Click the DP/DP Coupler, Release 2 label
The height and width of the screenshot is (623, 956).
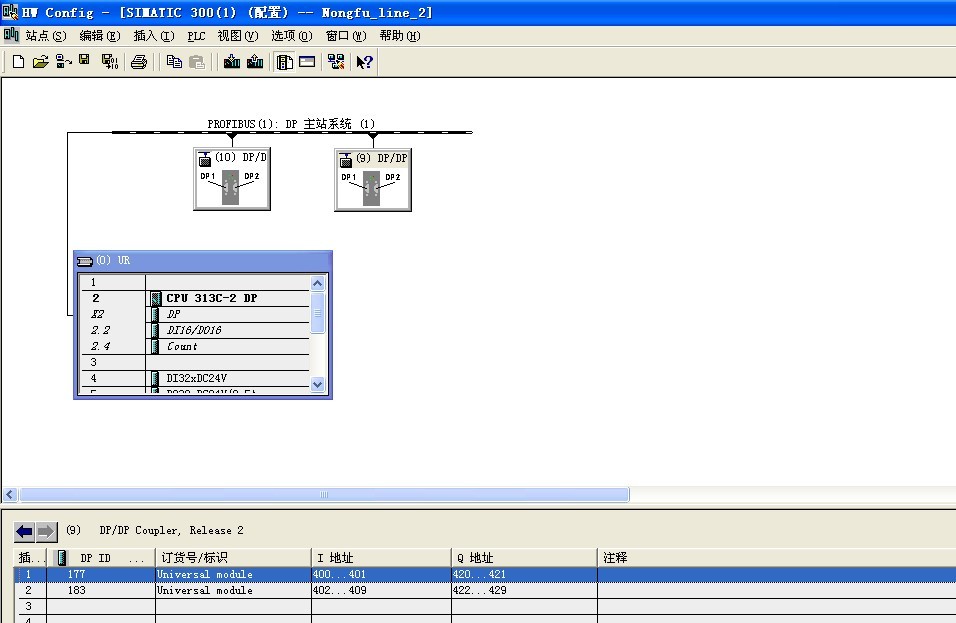[x=171, y=530]
